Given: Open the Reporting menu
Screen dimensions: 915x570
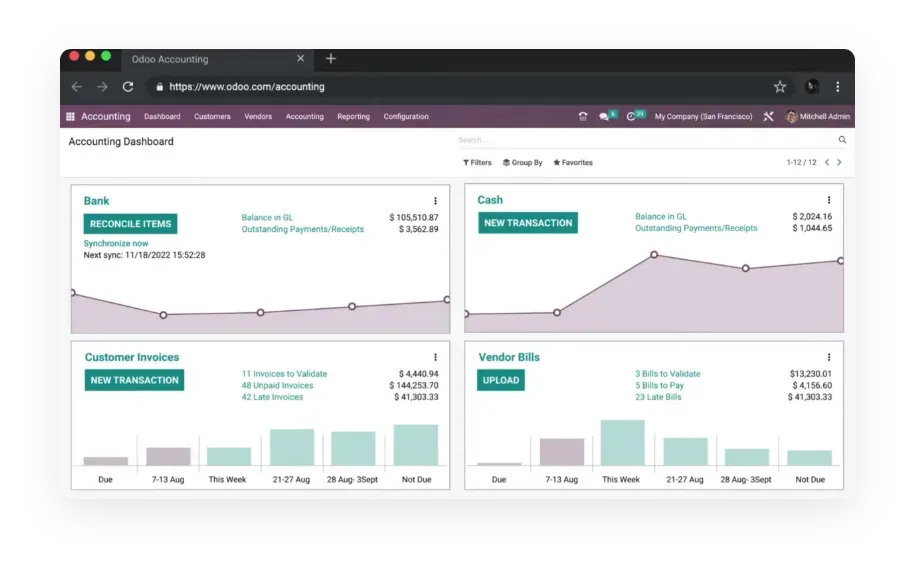Looking at the screenshot, I should tap(353, 117).
